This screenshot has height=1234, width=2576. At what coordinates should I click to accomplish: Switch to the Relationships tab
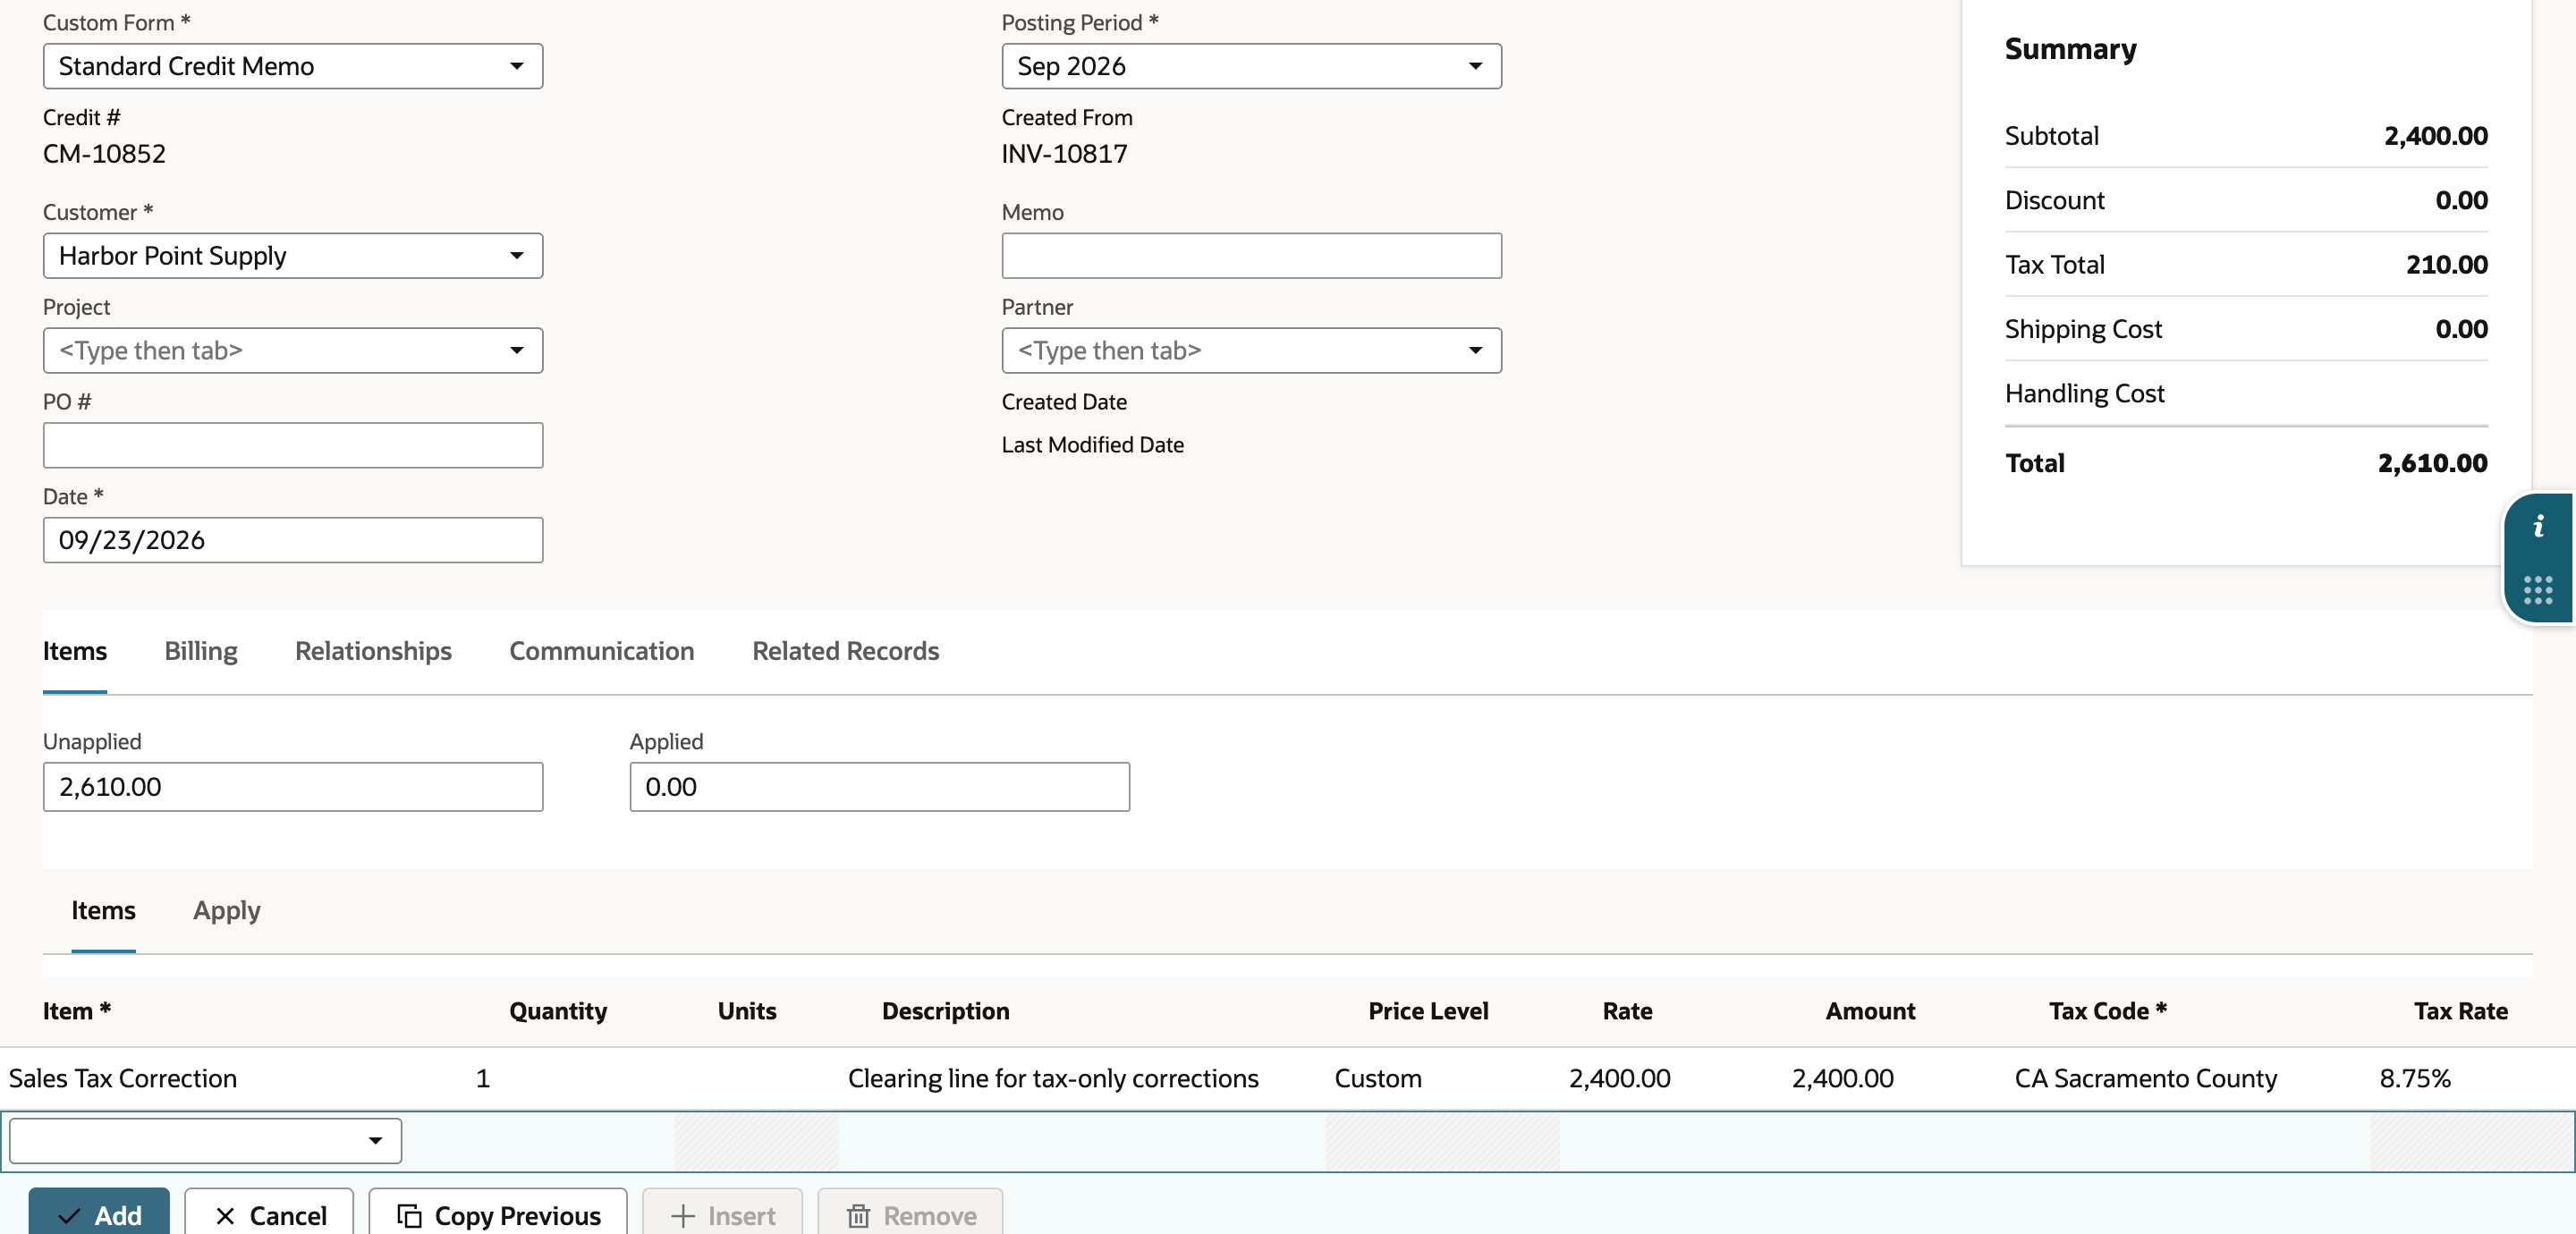pos(373,651)
